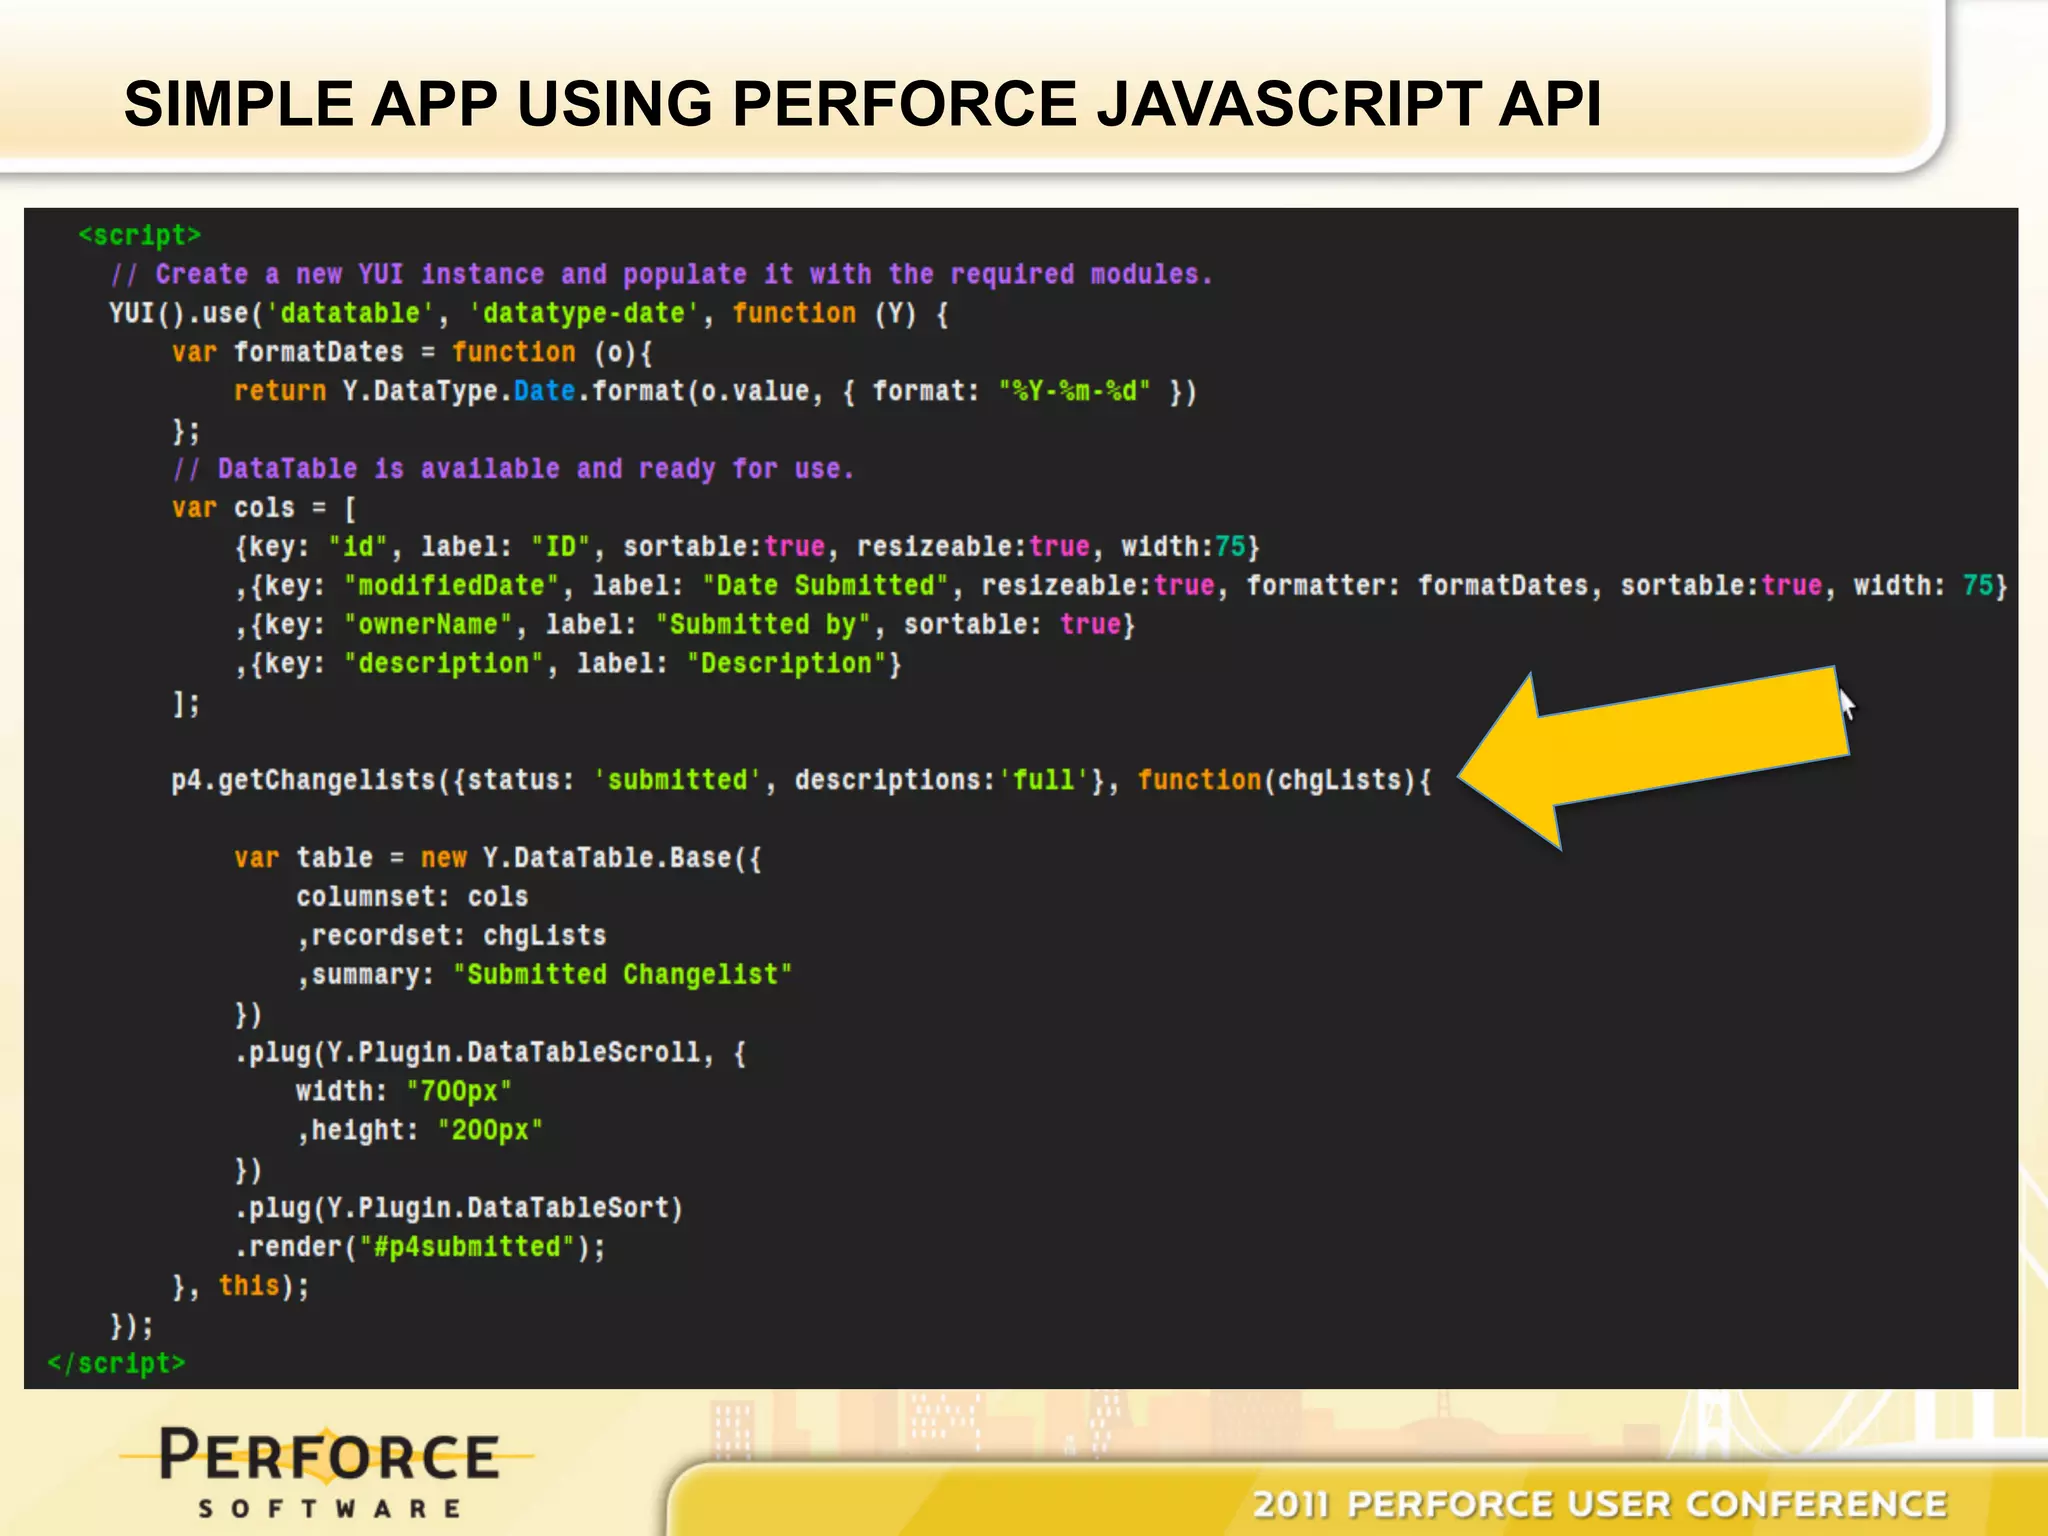Click 'var table = new Y.DataTable.Base({'
Image resolution: width=2048 pixels, height=1536 pixels.
point(498,858)
